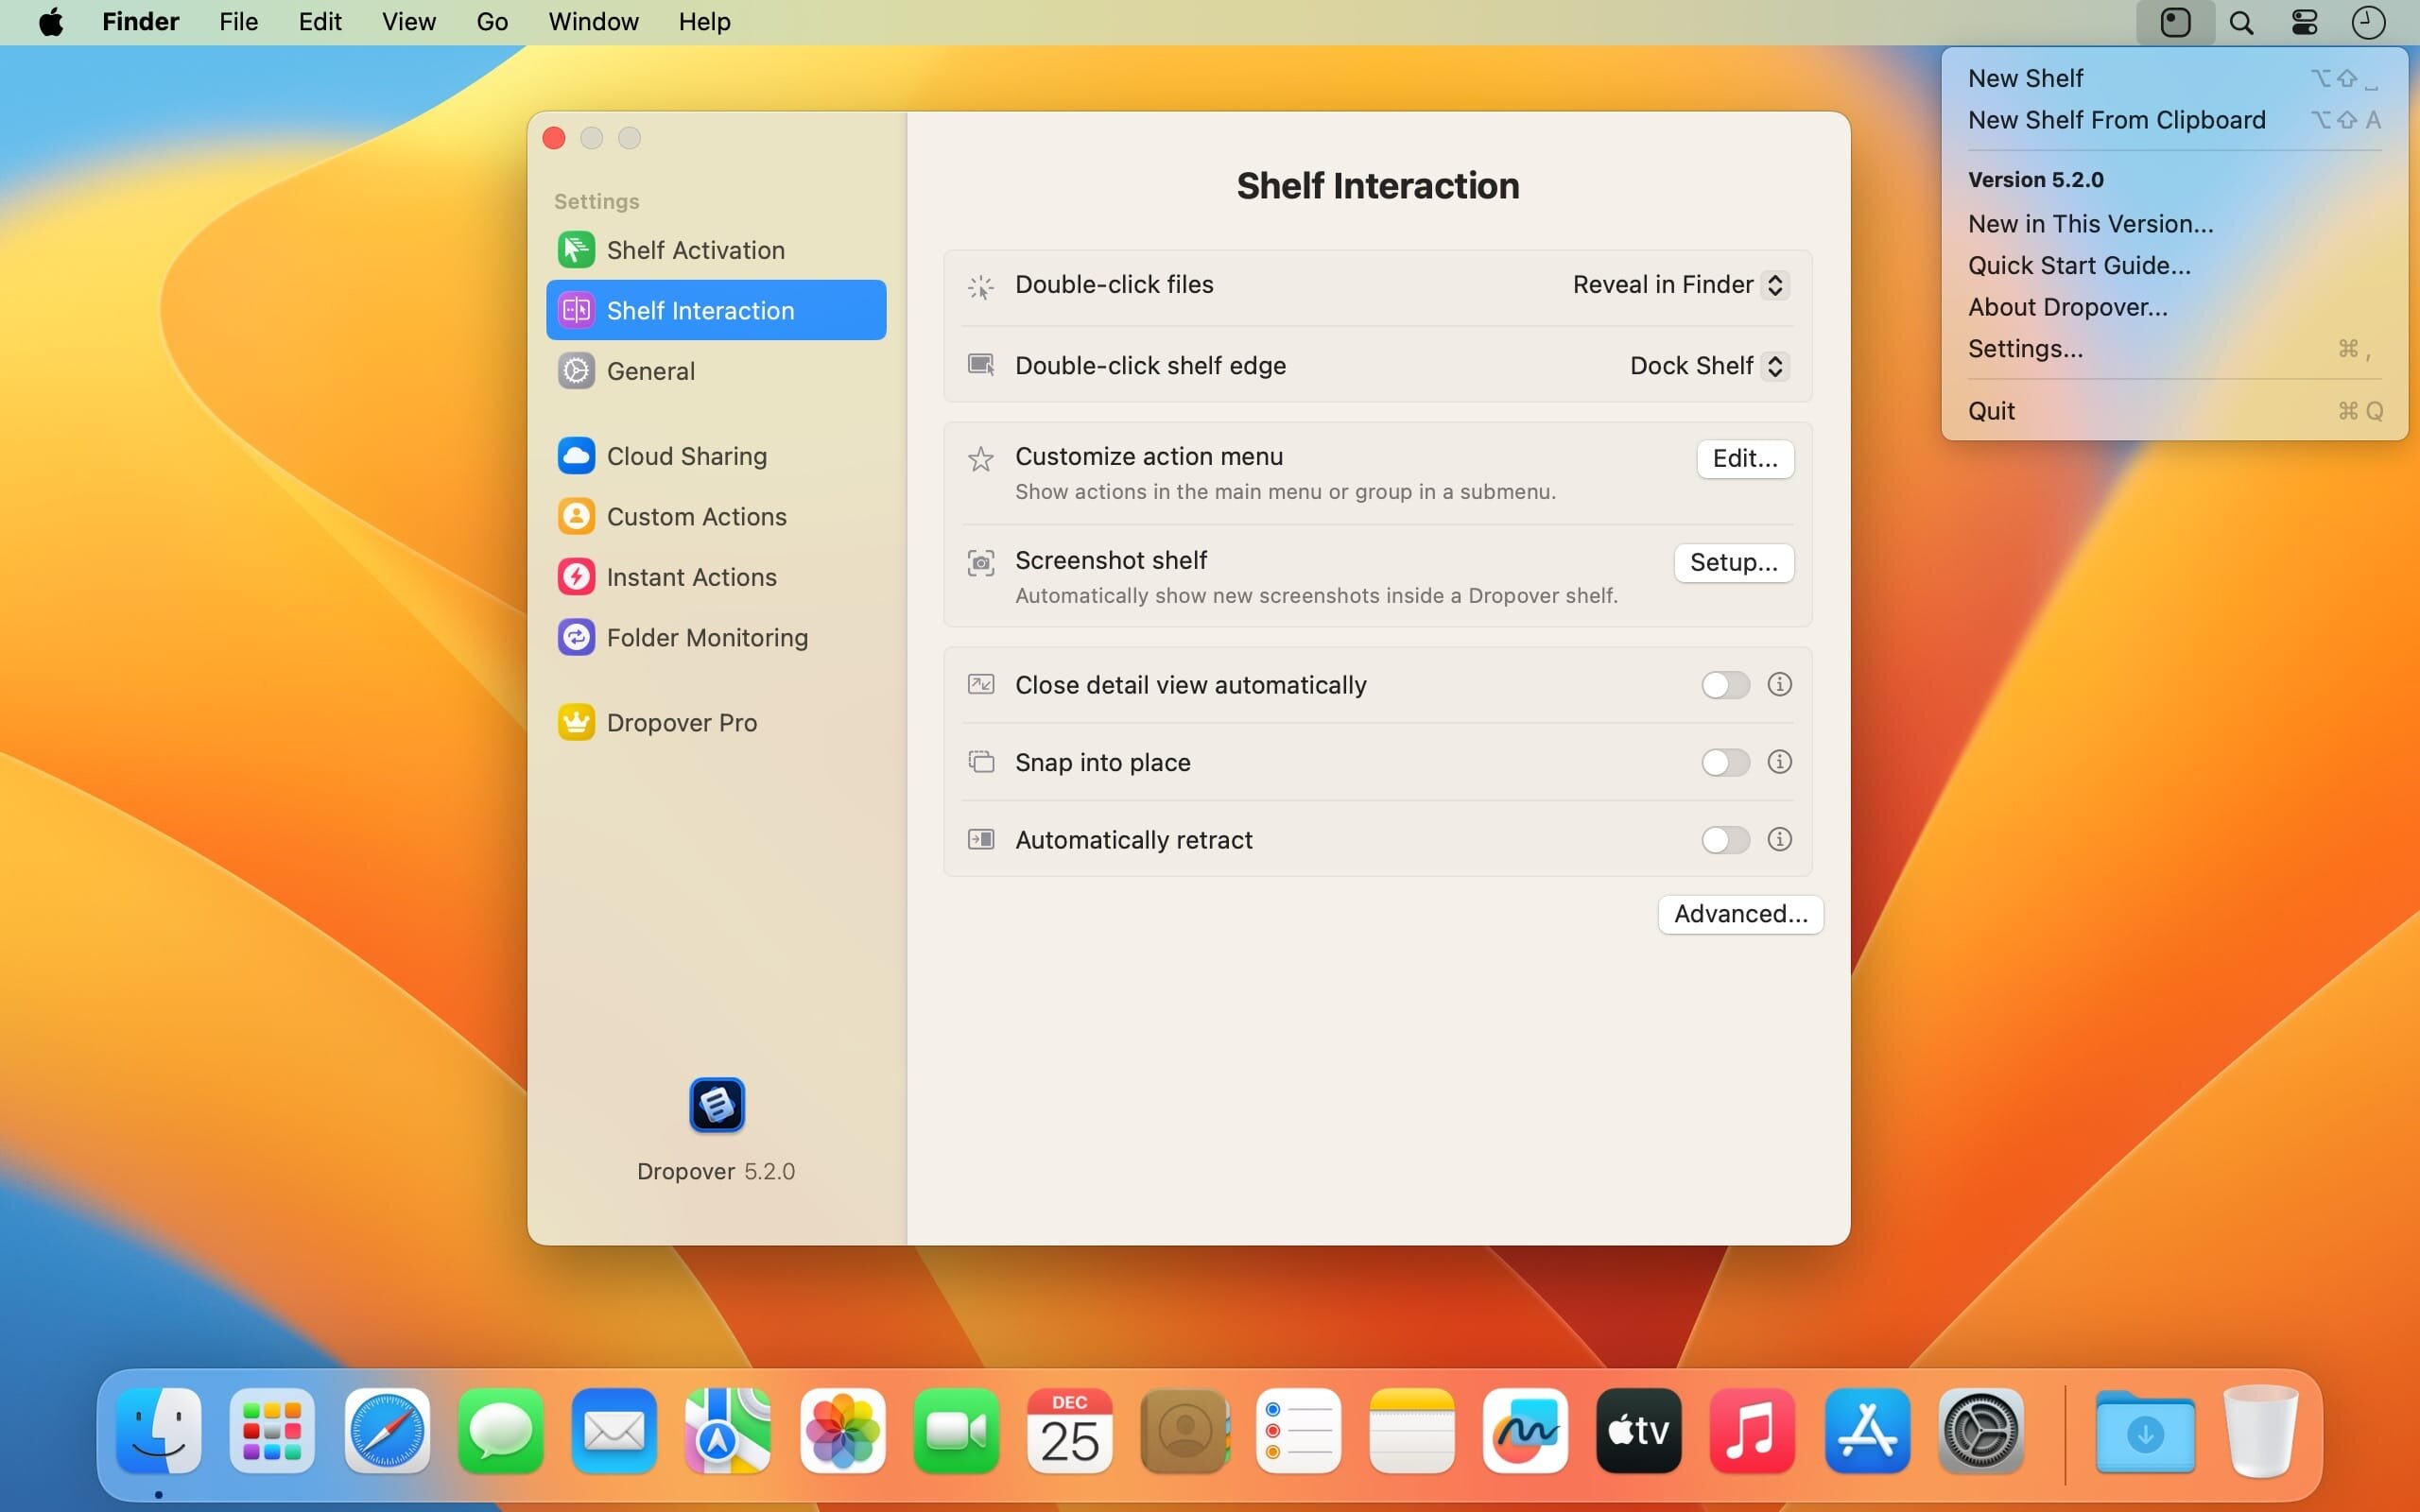Choose New Shelf From Clipboard menu item
This screenshot has width=2420, height=1512.
pyautogui.click(x=2116, y=120)
